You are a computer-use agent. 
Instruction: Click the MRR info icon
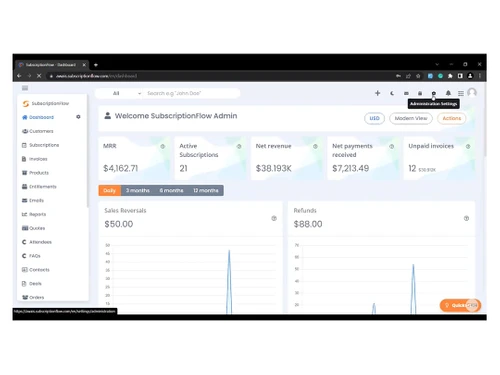[163, 146]
